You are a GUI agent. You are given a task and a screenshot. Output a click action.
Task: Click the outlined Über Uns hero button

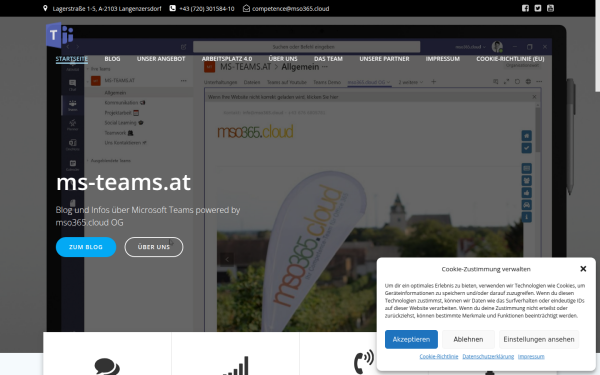(x=153, y=247)
